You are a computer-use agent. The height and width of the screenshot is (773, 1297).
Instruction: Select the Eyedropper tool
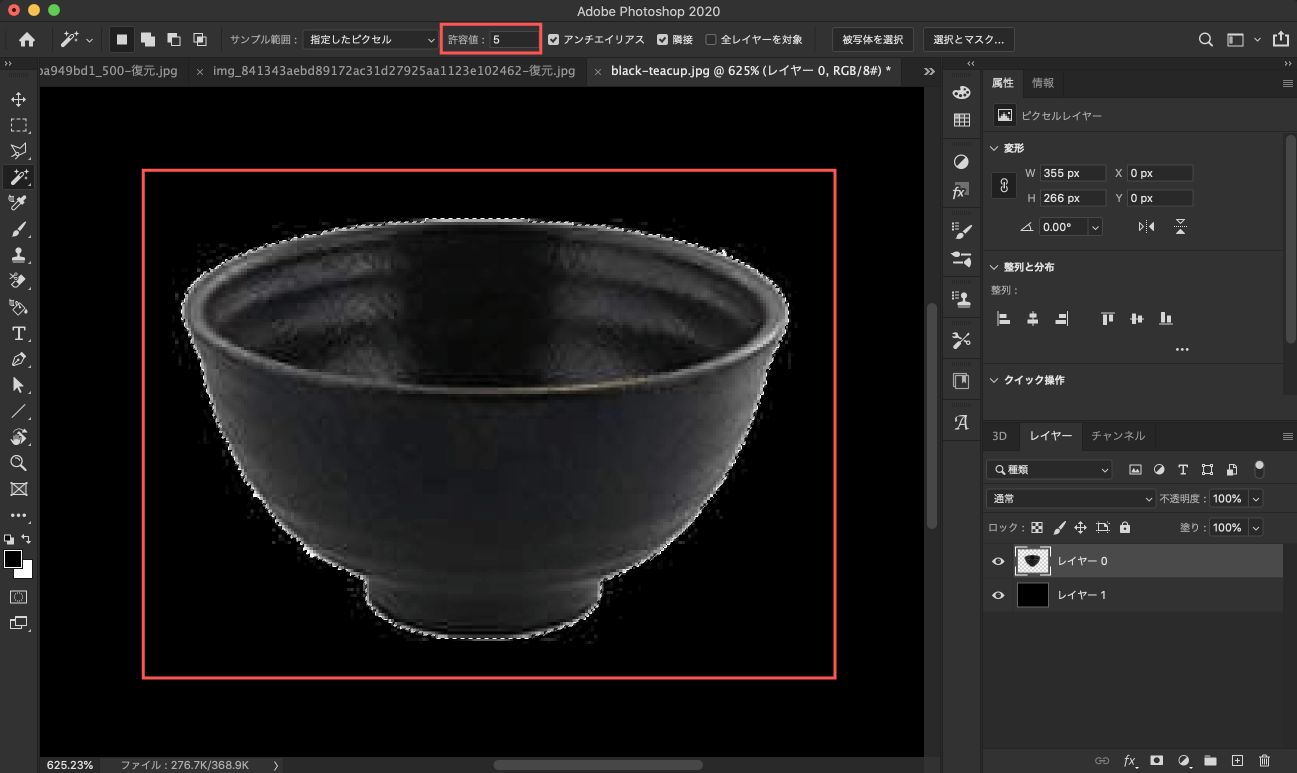(x=19, y=203)
